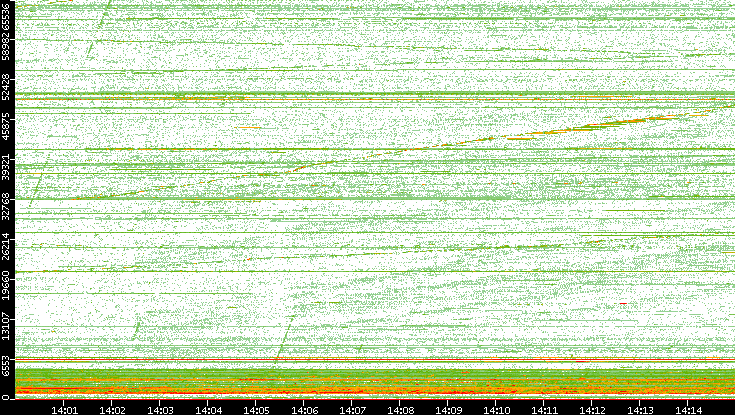735x415 pixels.
Task: Select the 32768 vertical axis label
Action: click(x=5, y=208)
